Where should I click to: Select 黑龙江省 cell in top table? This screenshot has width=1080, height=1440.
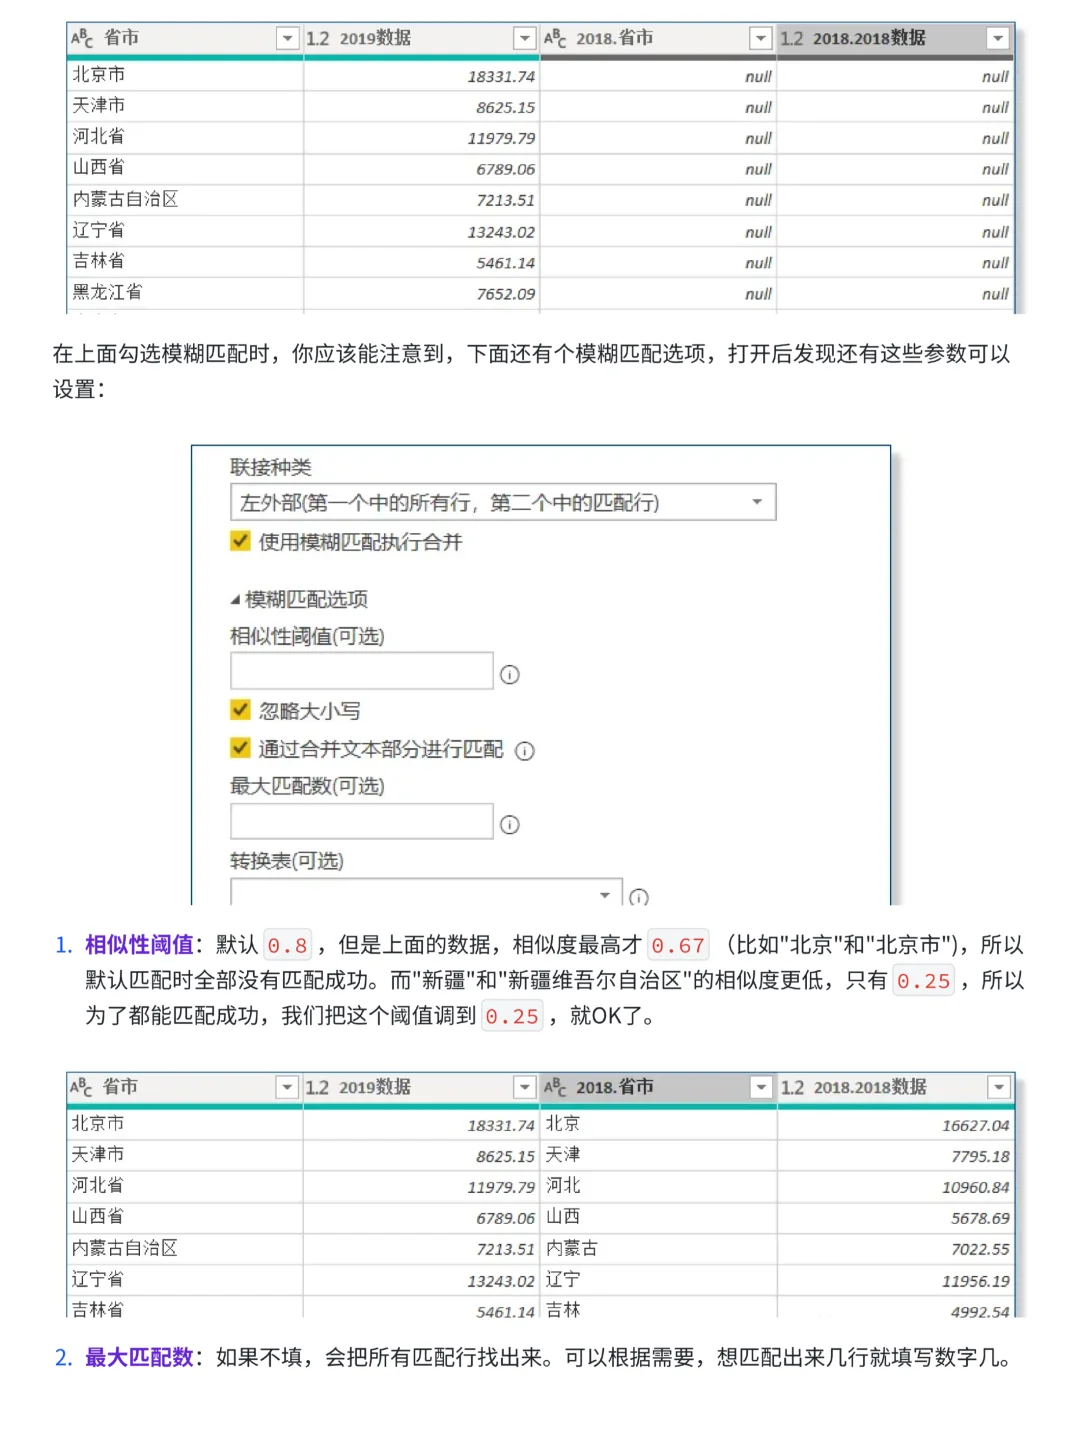[x=185, y=293]
